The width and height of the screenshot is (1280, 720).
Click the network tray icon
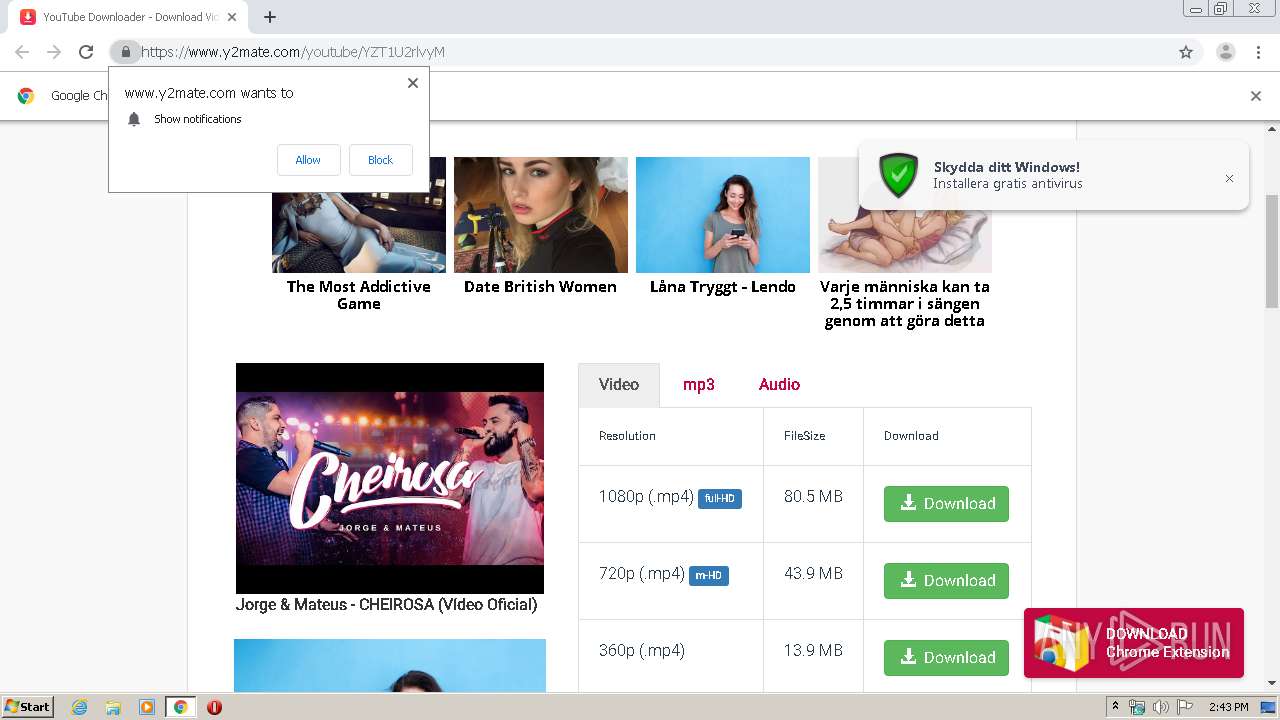(x=1137, y=707)
